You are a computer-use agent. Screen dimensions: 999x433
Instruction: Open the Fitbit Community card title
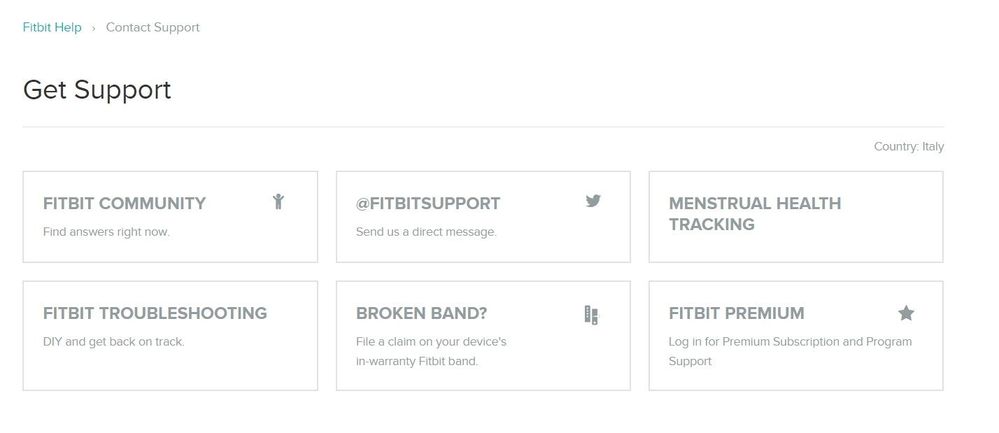tap(124, 203)
